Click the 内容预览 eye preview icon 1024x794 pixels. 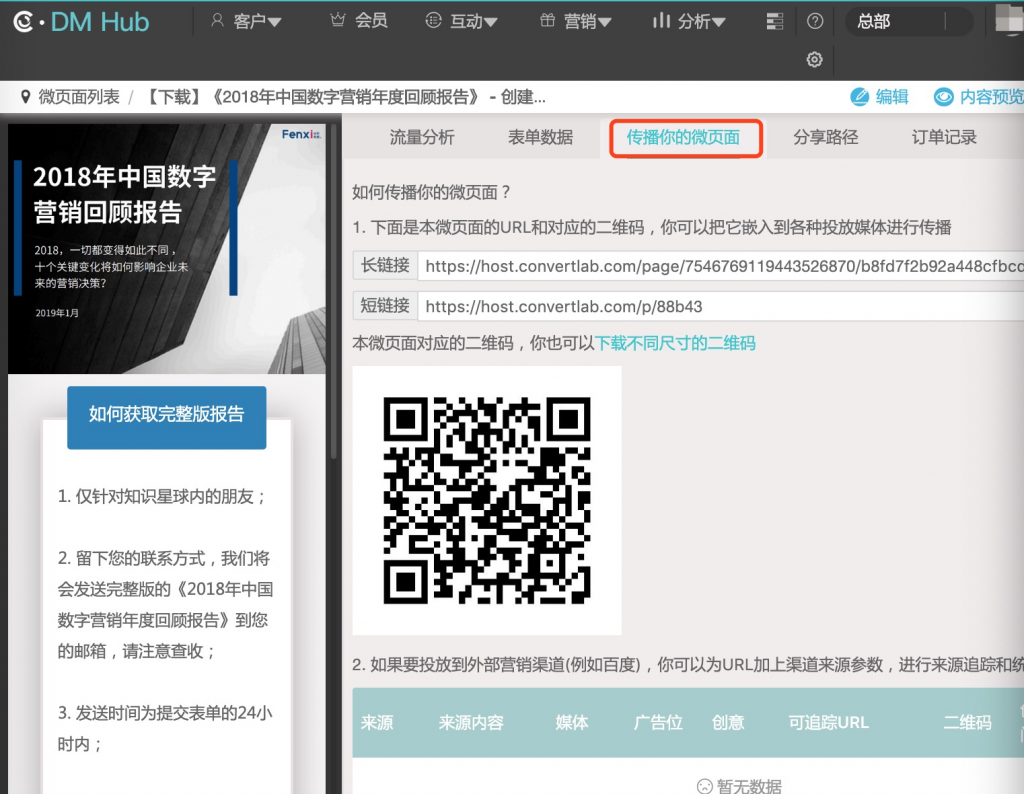click(x=943, y=97)
